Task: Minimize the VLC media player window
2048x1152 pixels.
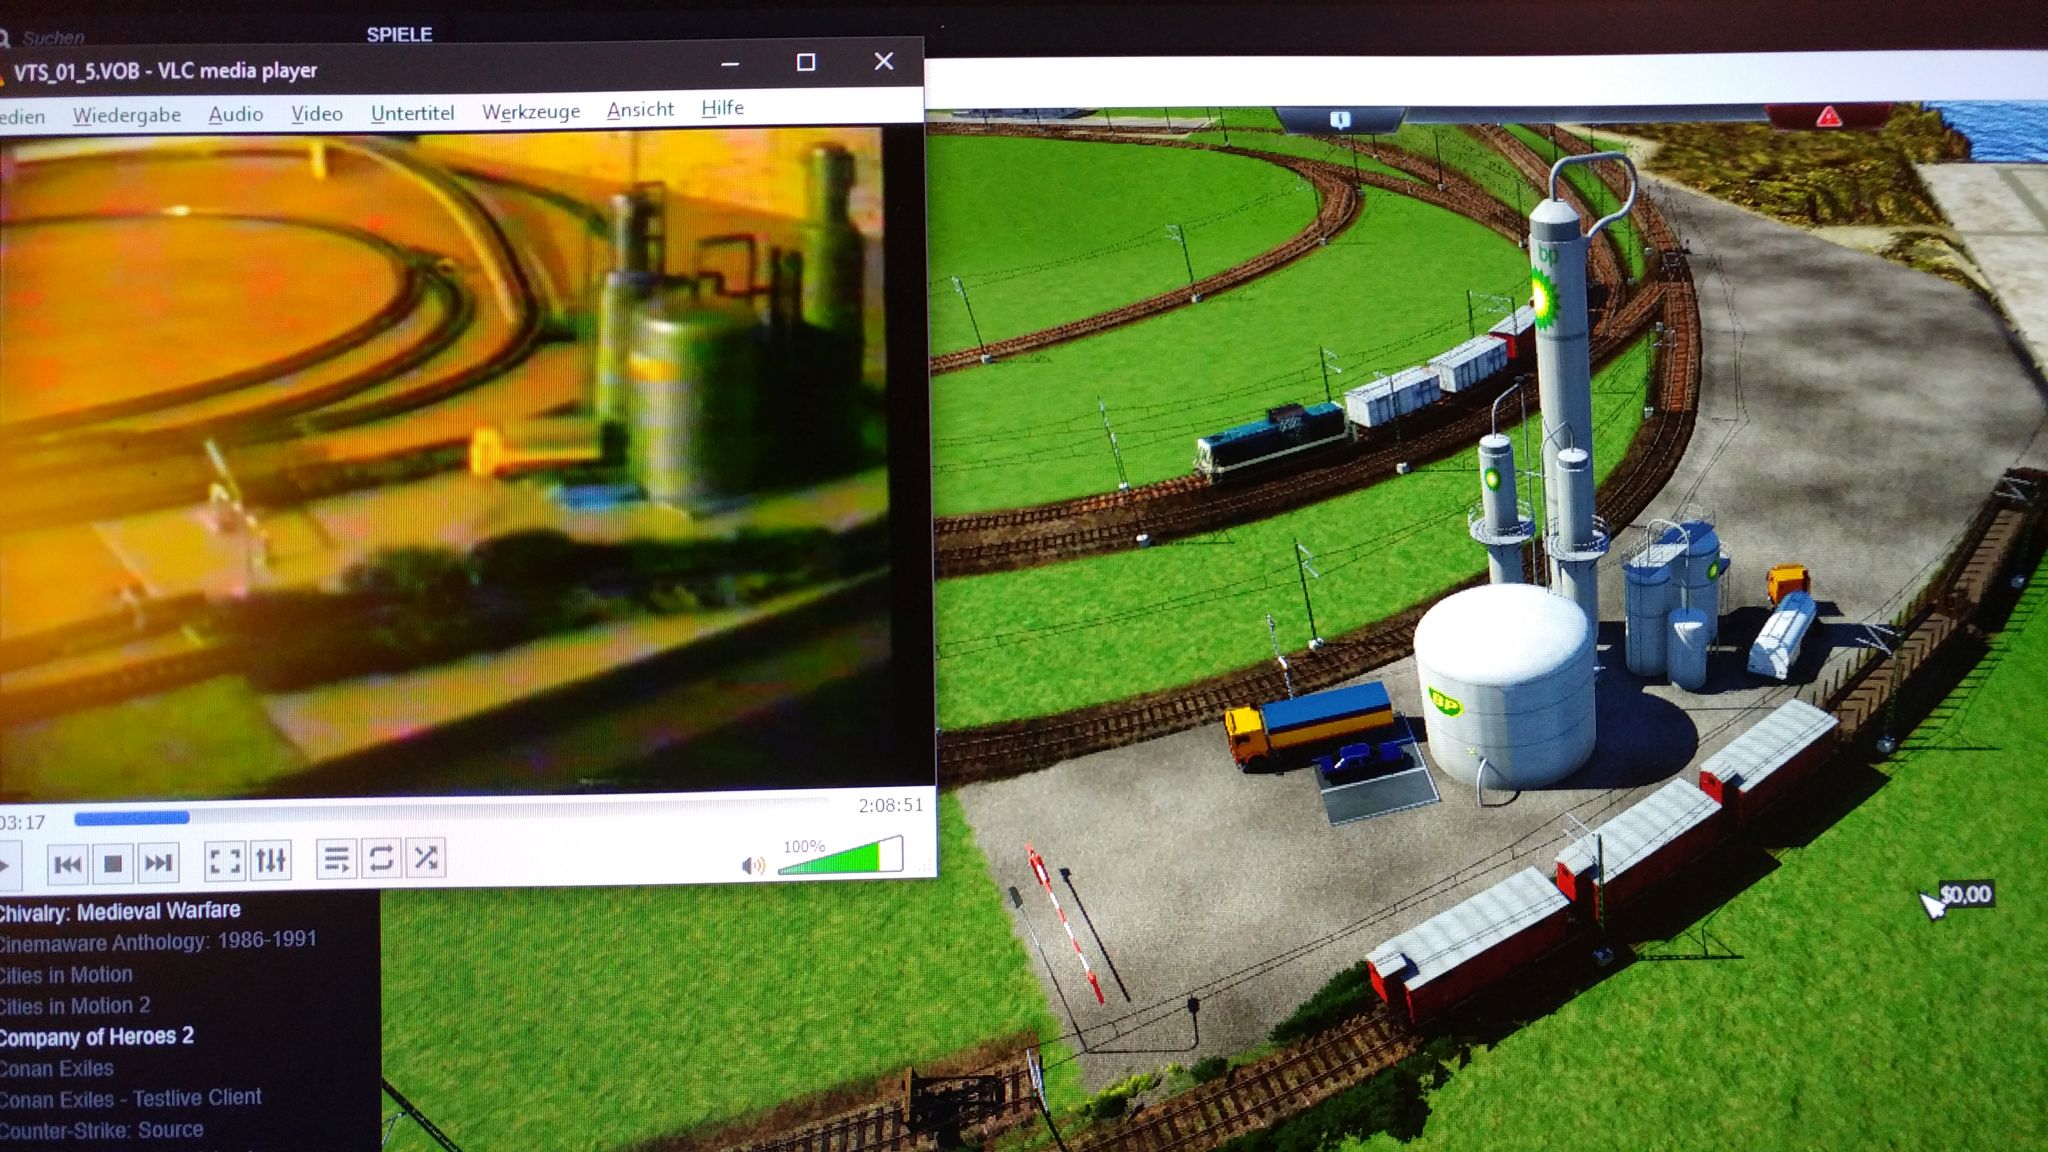Action: [730, 64]
